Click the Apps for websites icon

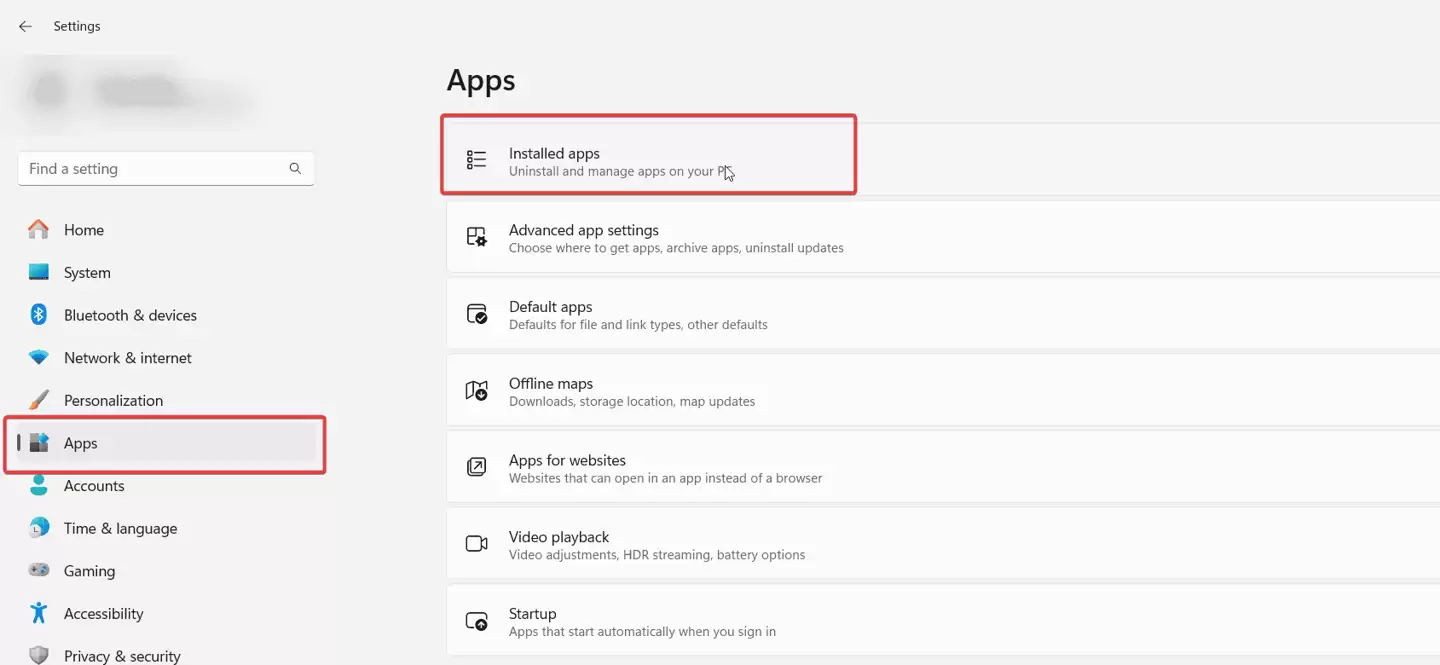tap(477, 467)
